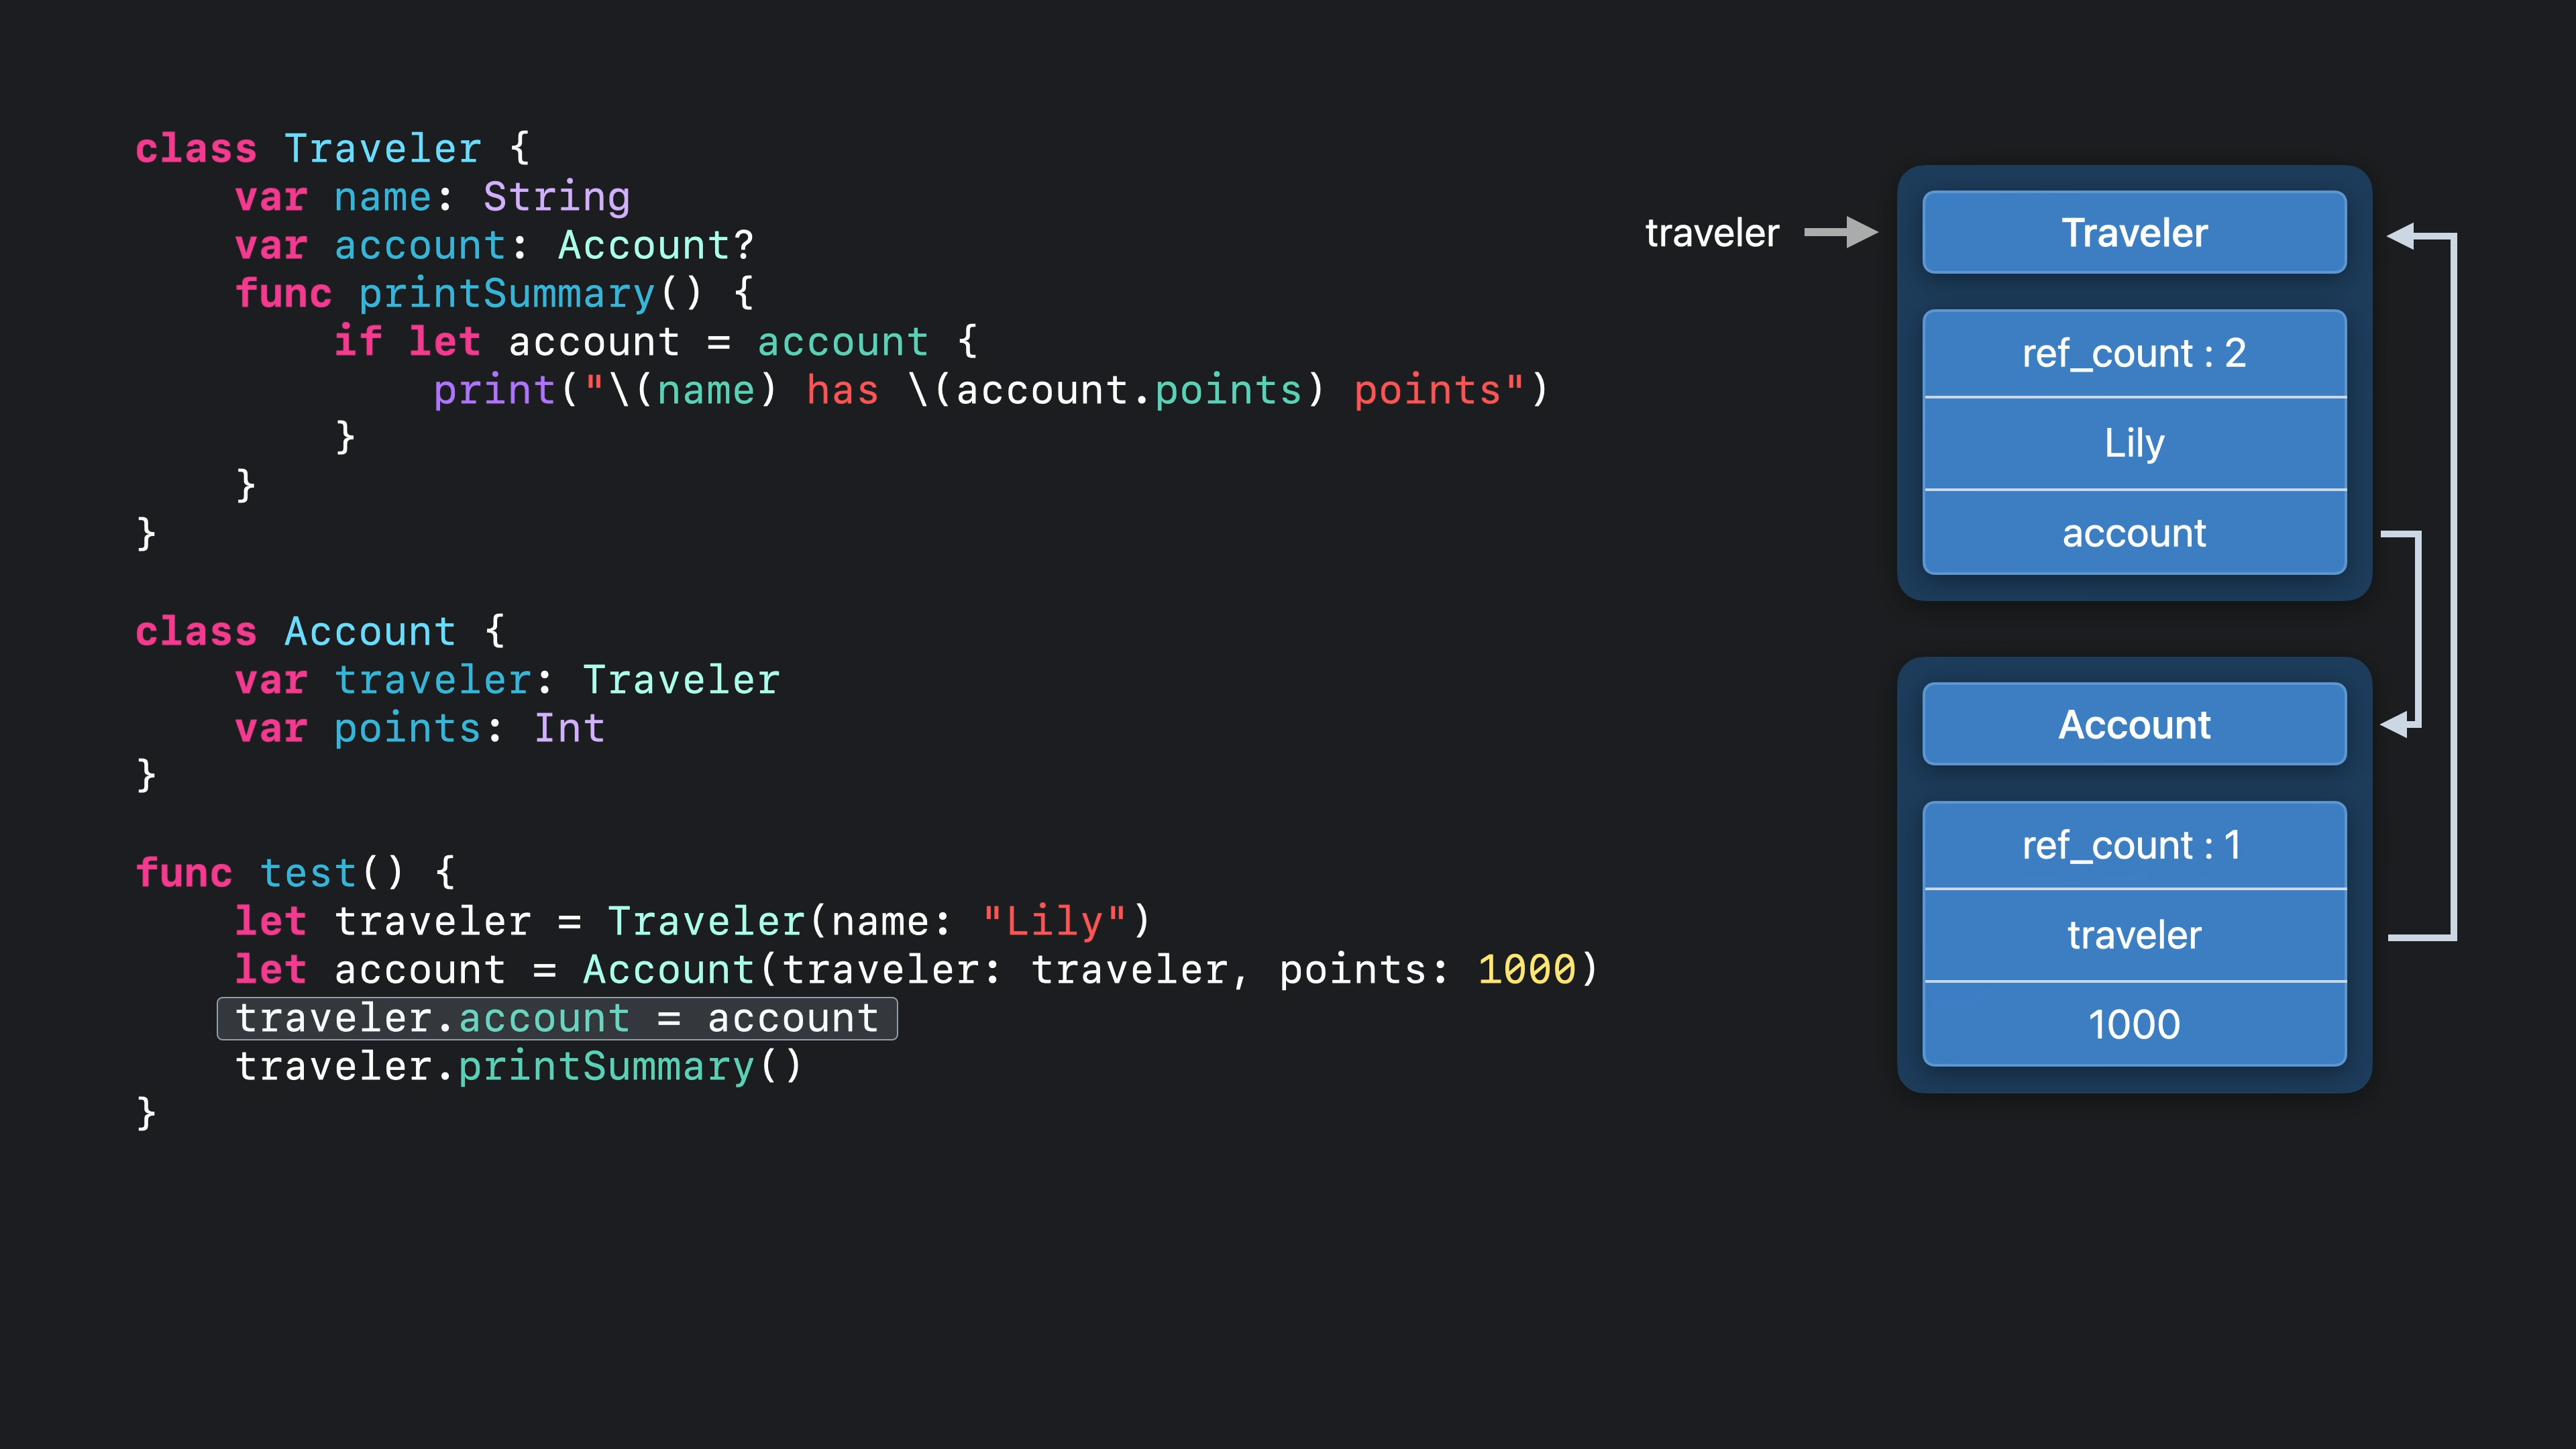The width and height of the screenshot is (2576, 1449).
Task: Click the func test() declaration
Action: [x=296, y=873]
